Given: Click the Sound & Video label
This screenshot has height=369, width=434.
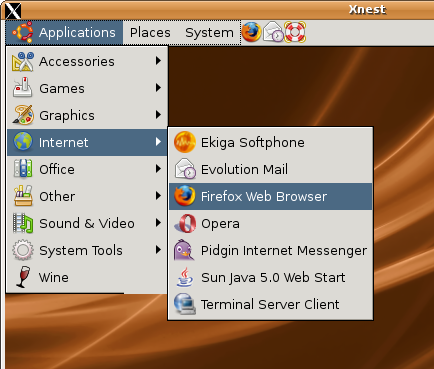Looking at the screenshot, I should pos(87,223).
